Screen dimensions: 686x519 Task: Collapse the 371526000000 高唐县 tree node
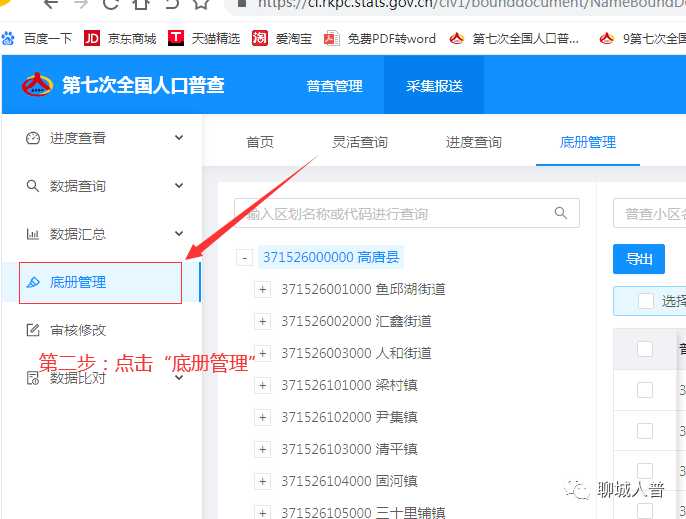click(244, 257)
